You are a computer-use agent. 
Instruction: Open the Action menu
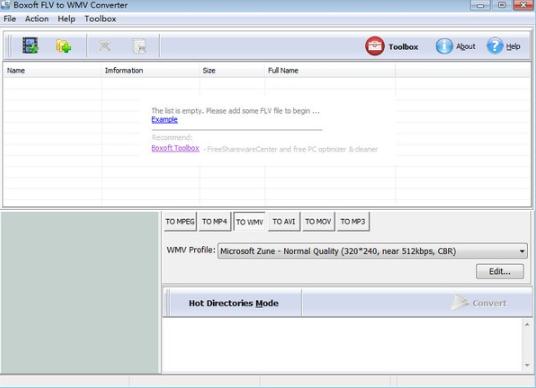tap(37, 19)
